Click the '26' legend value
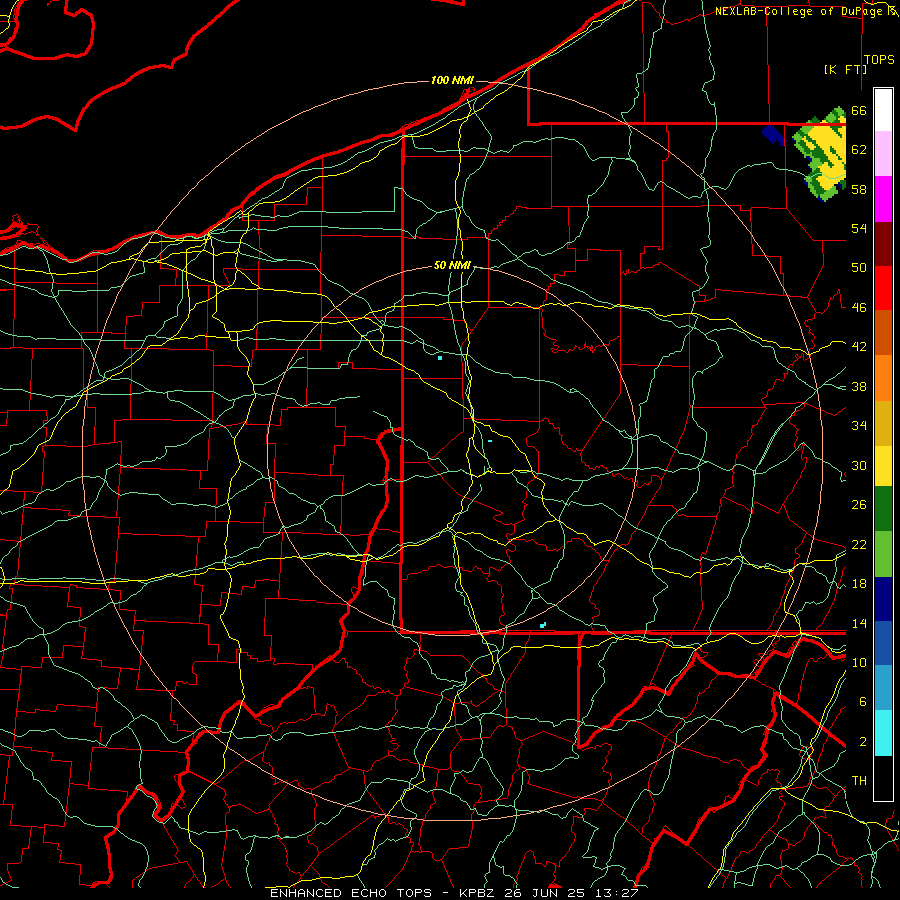 click(859, 505)
